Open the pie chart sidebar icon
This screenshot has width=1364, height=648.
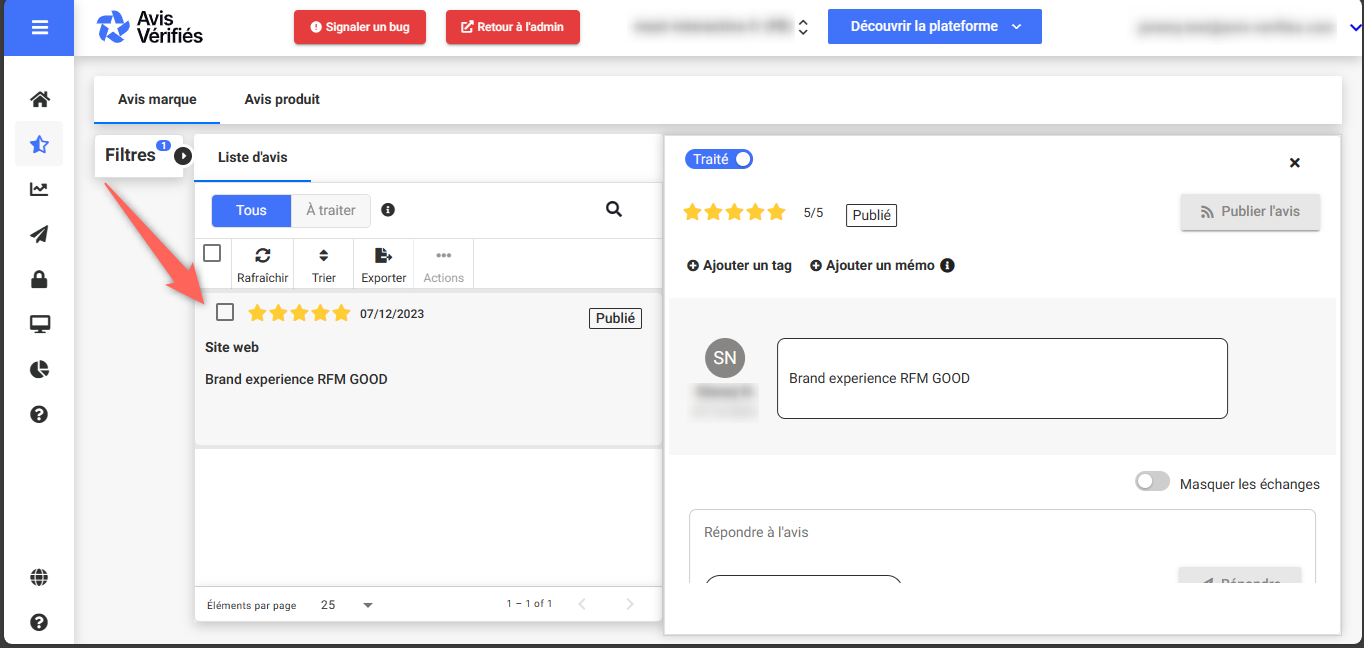point(39,369)
